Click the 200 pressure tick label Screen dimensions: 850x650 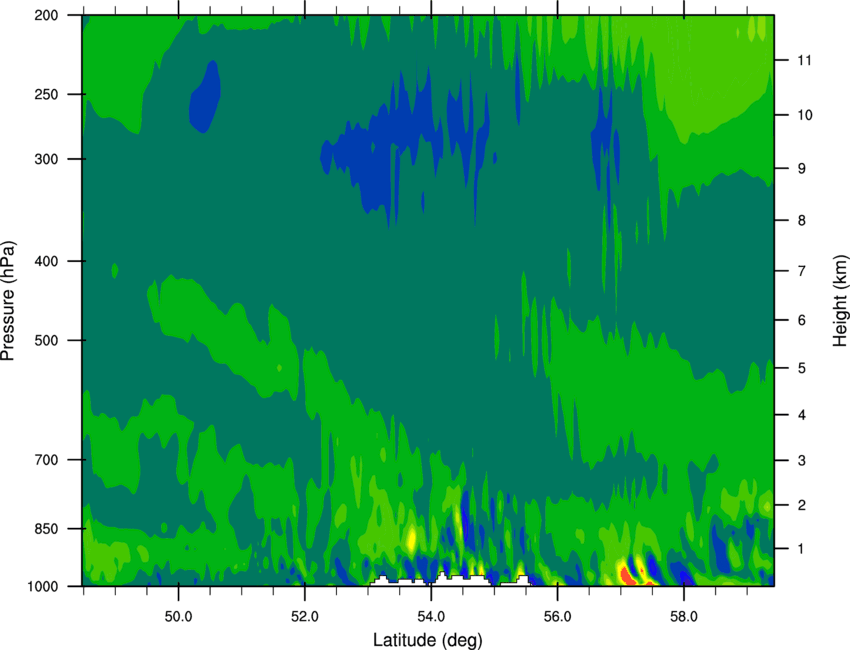(x=47, y=16)
